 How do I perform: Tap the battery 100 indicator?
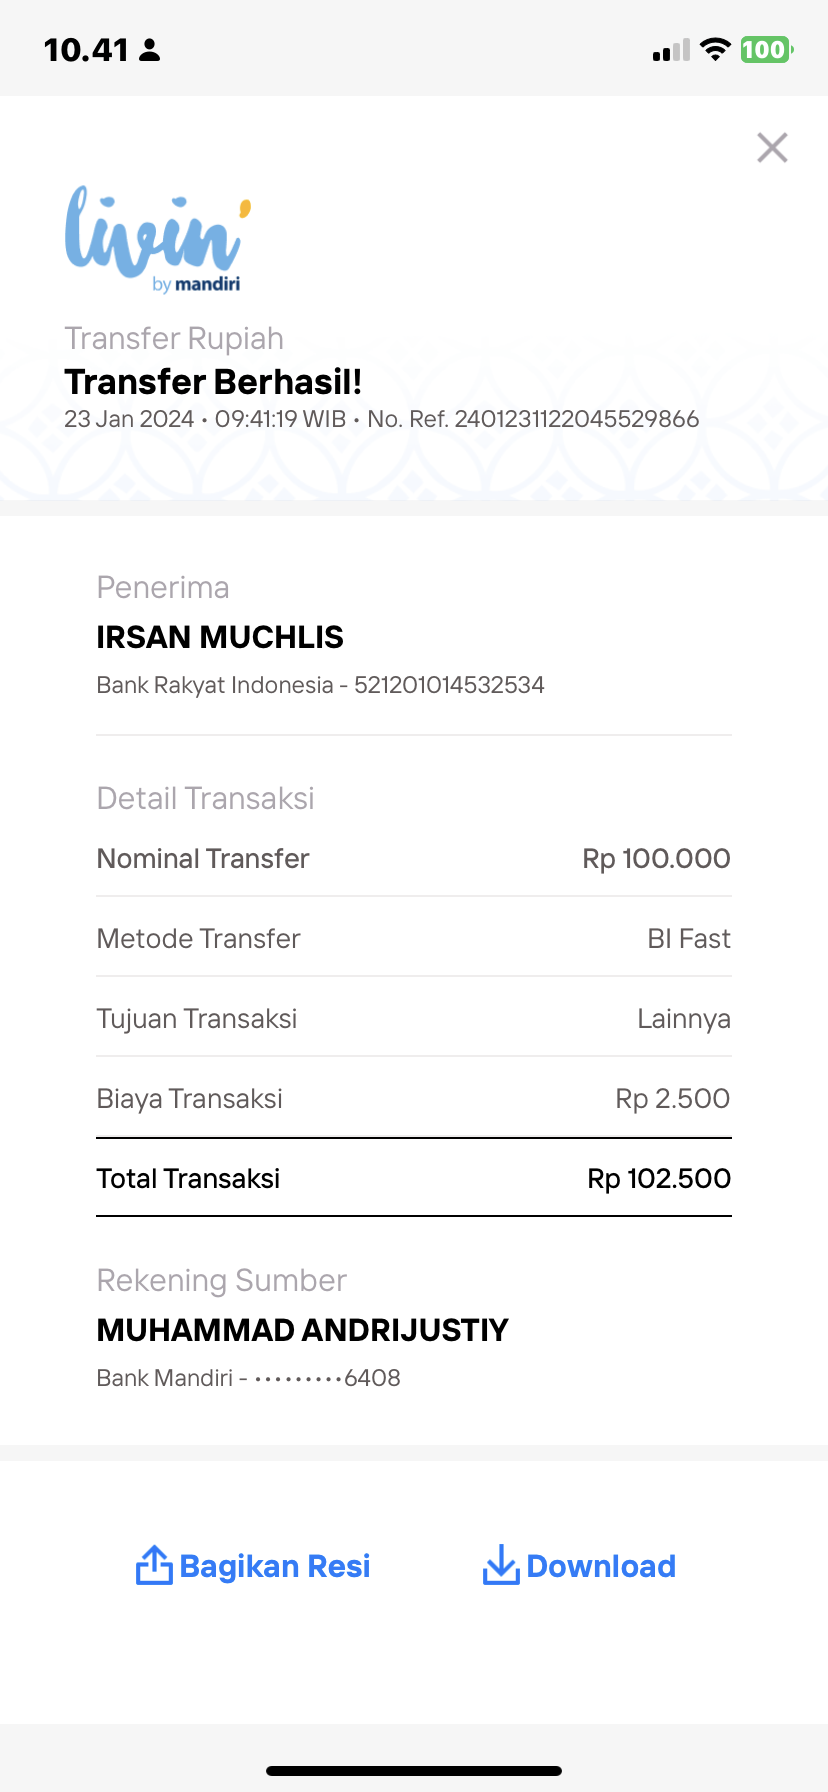766,49
